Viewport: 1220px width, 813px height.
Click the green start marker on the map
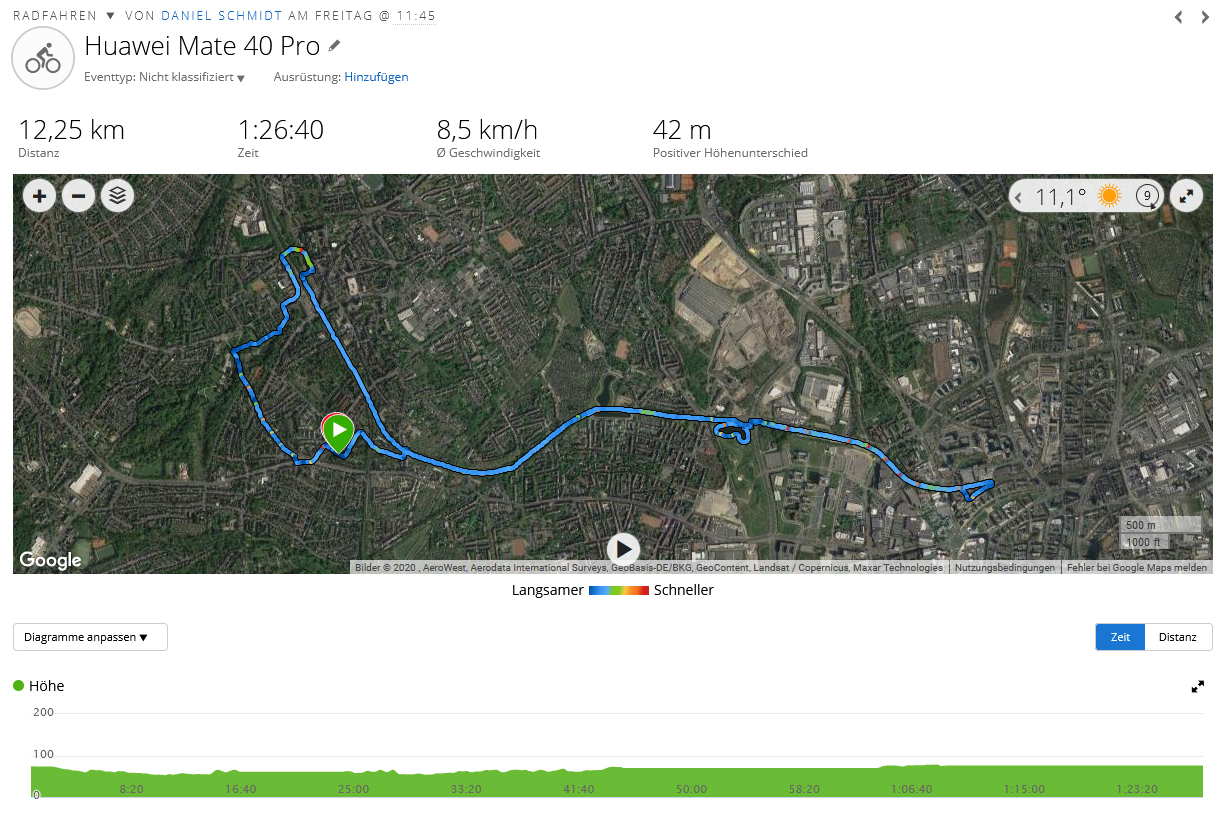pos(338,431)
